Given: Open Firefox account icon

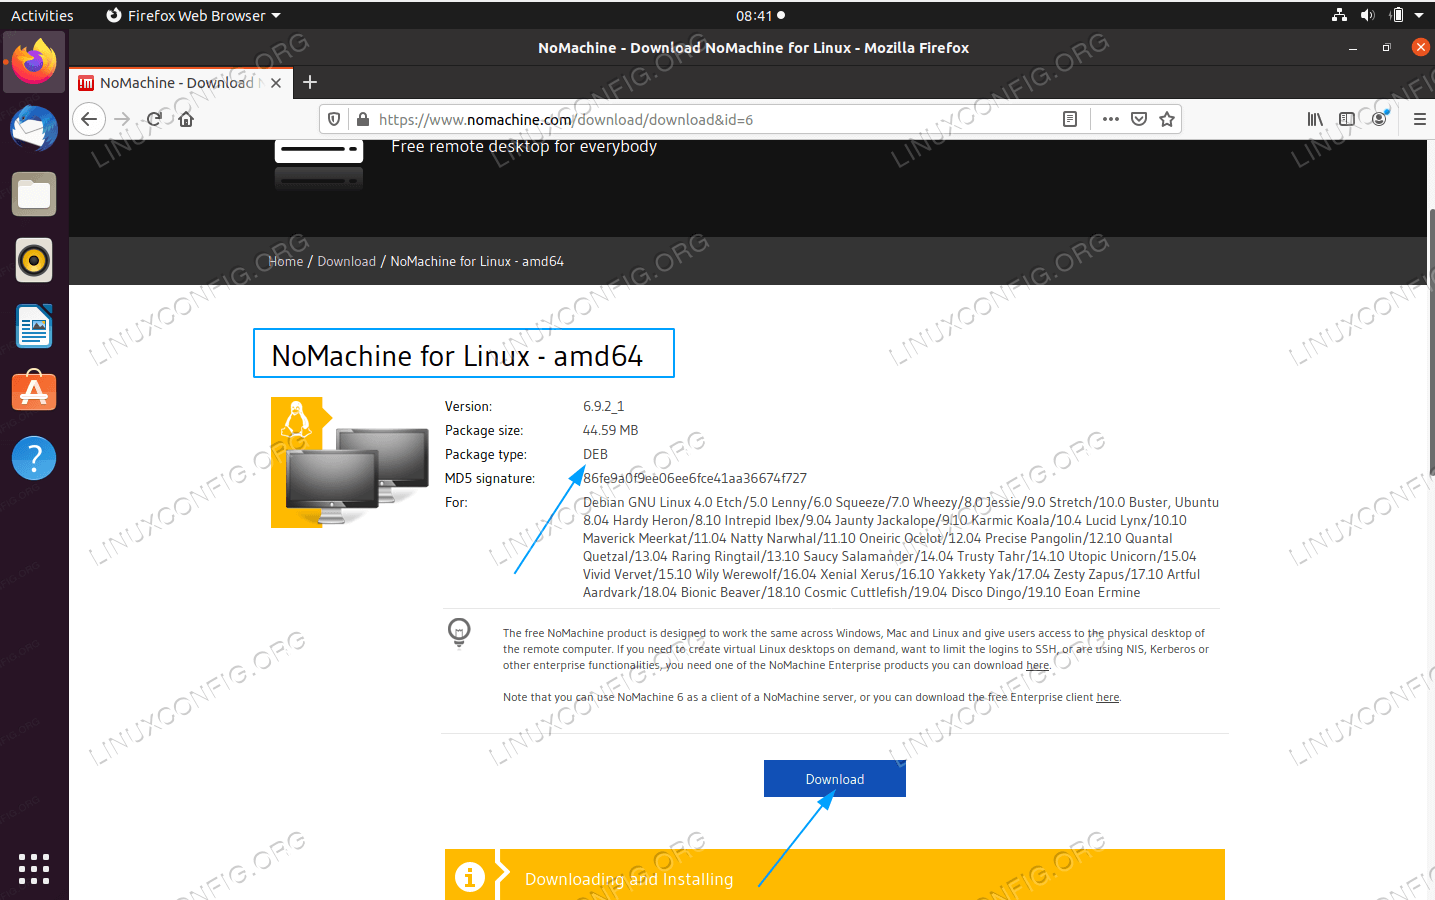Looking at the screenshot, I should [x=1380, y=119].
